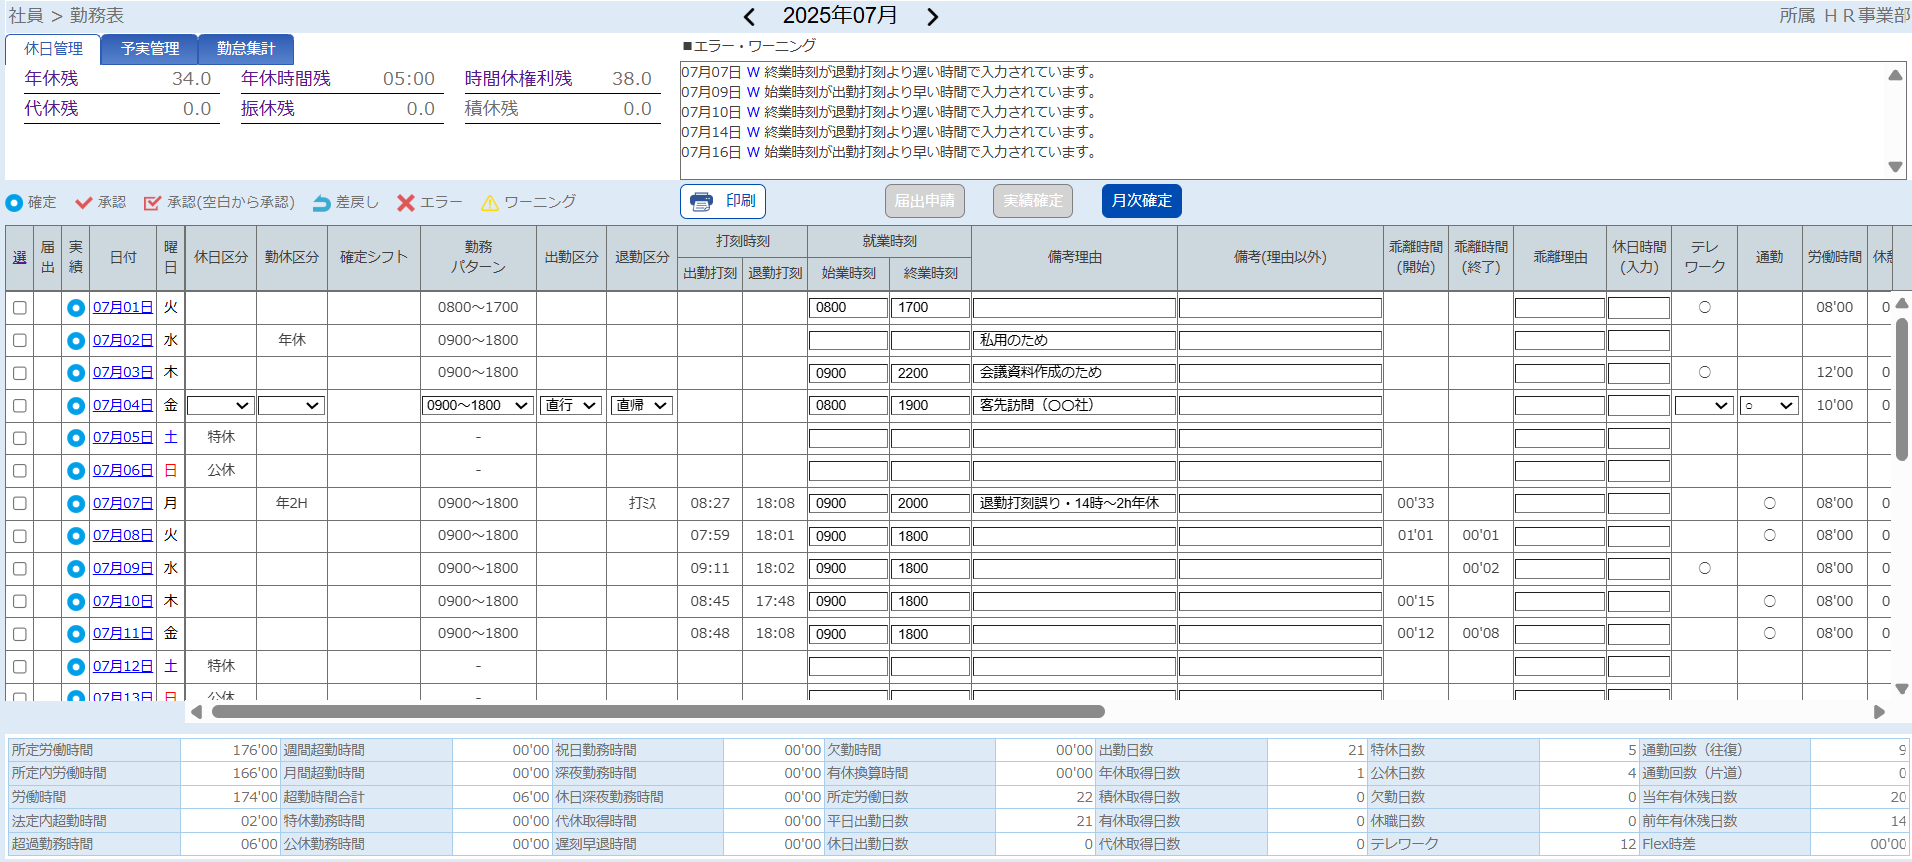
Task: Switch to the 予実管理 tab
Action: point(150,49)
